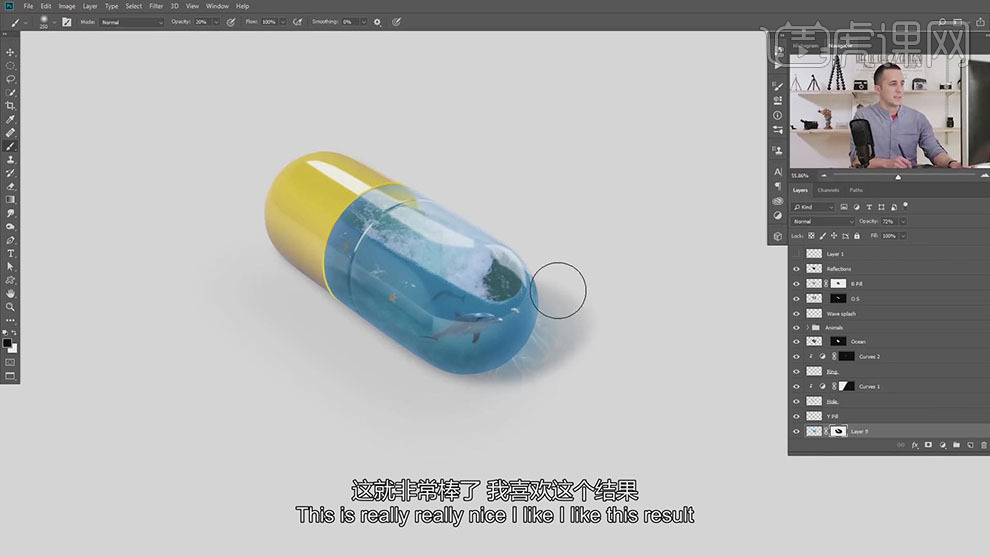
Task: Open the Flow dropdown arrow
Action: point(283,22)
